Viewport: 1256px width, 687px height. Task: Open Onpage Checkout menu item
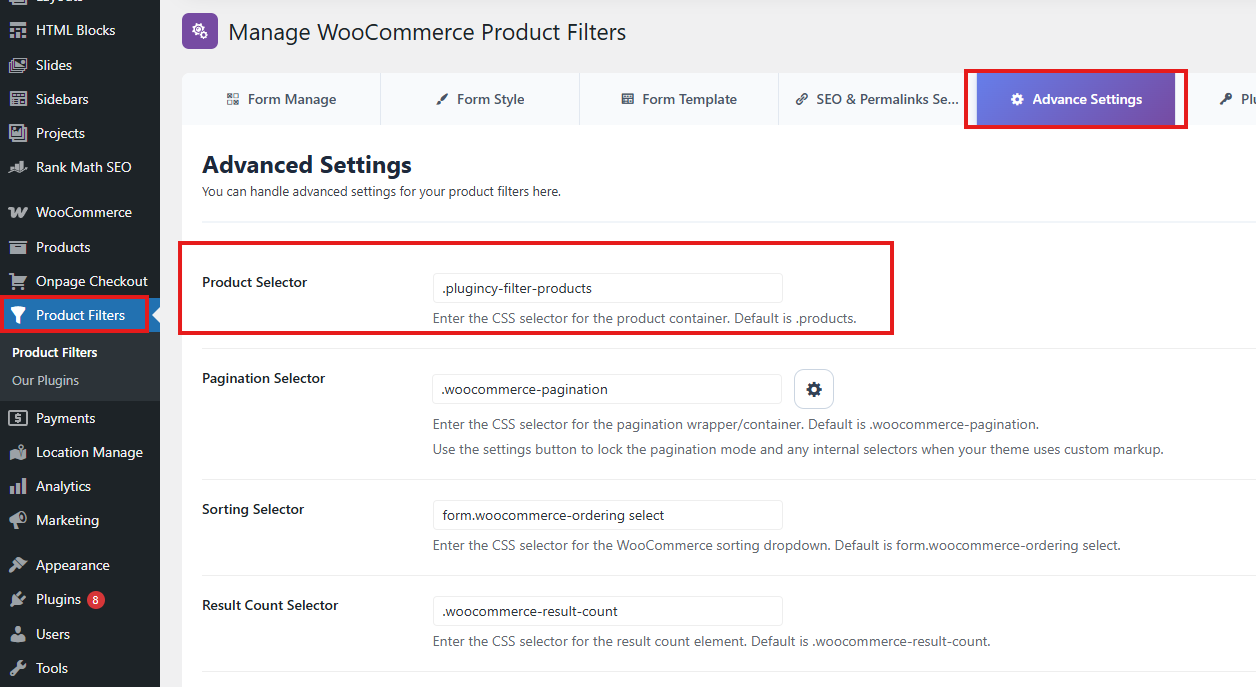click(80, 281)
